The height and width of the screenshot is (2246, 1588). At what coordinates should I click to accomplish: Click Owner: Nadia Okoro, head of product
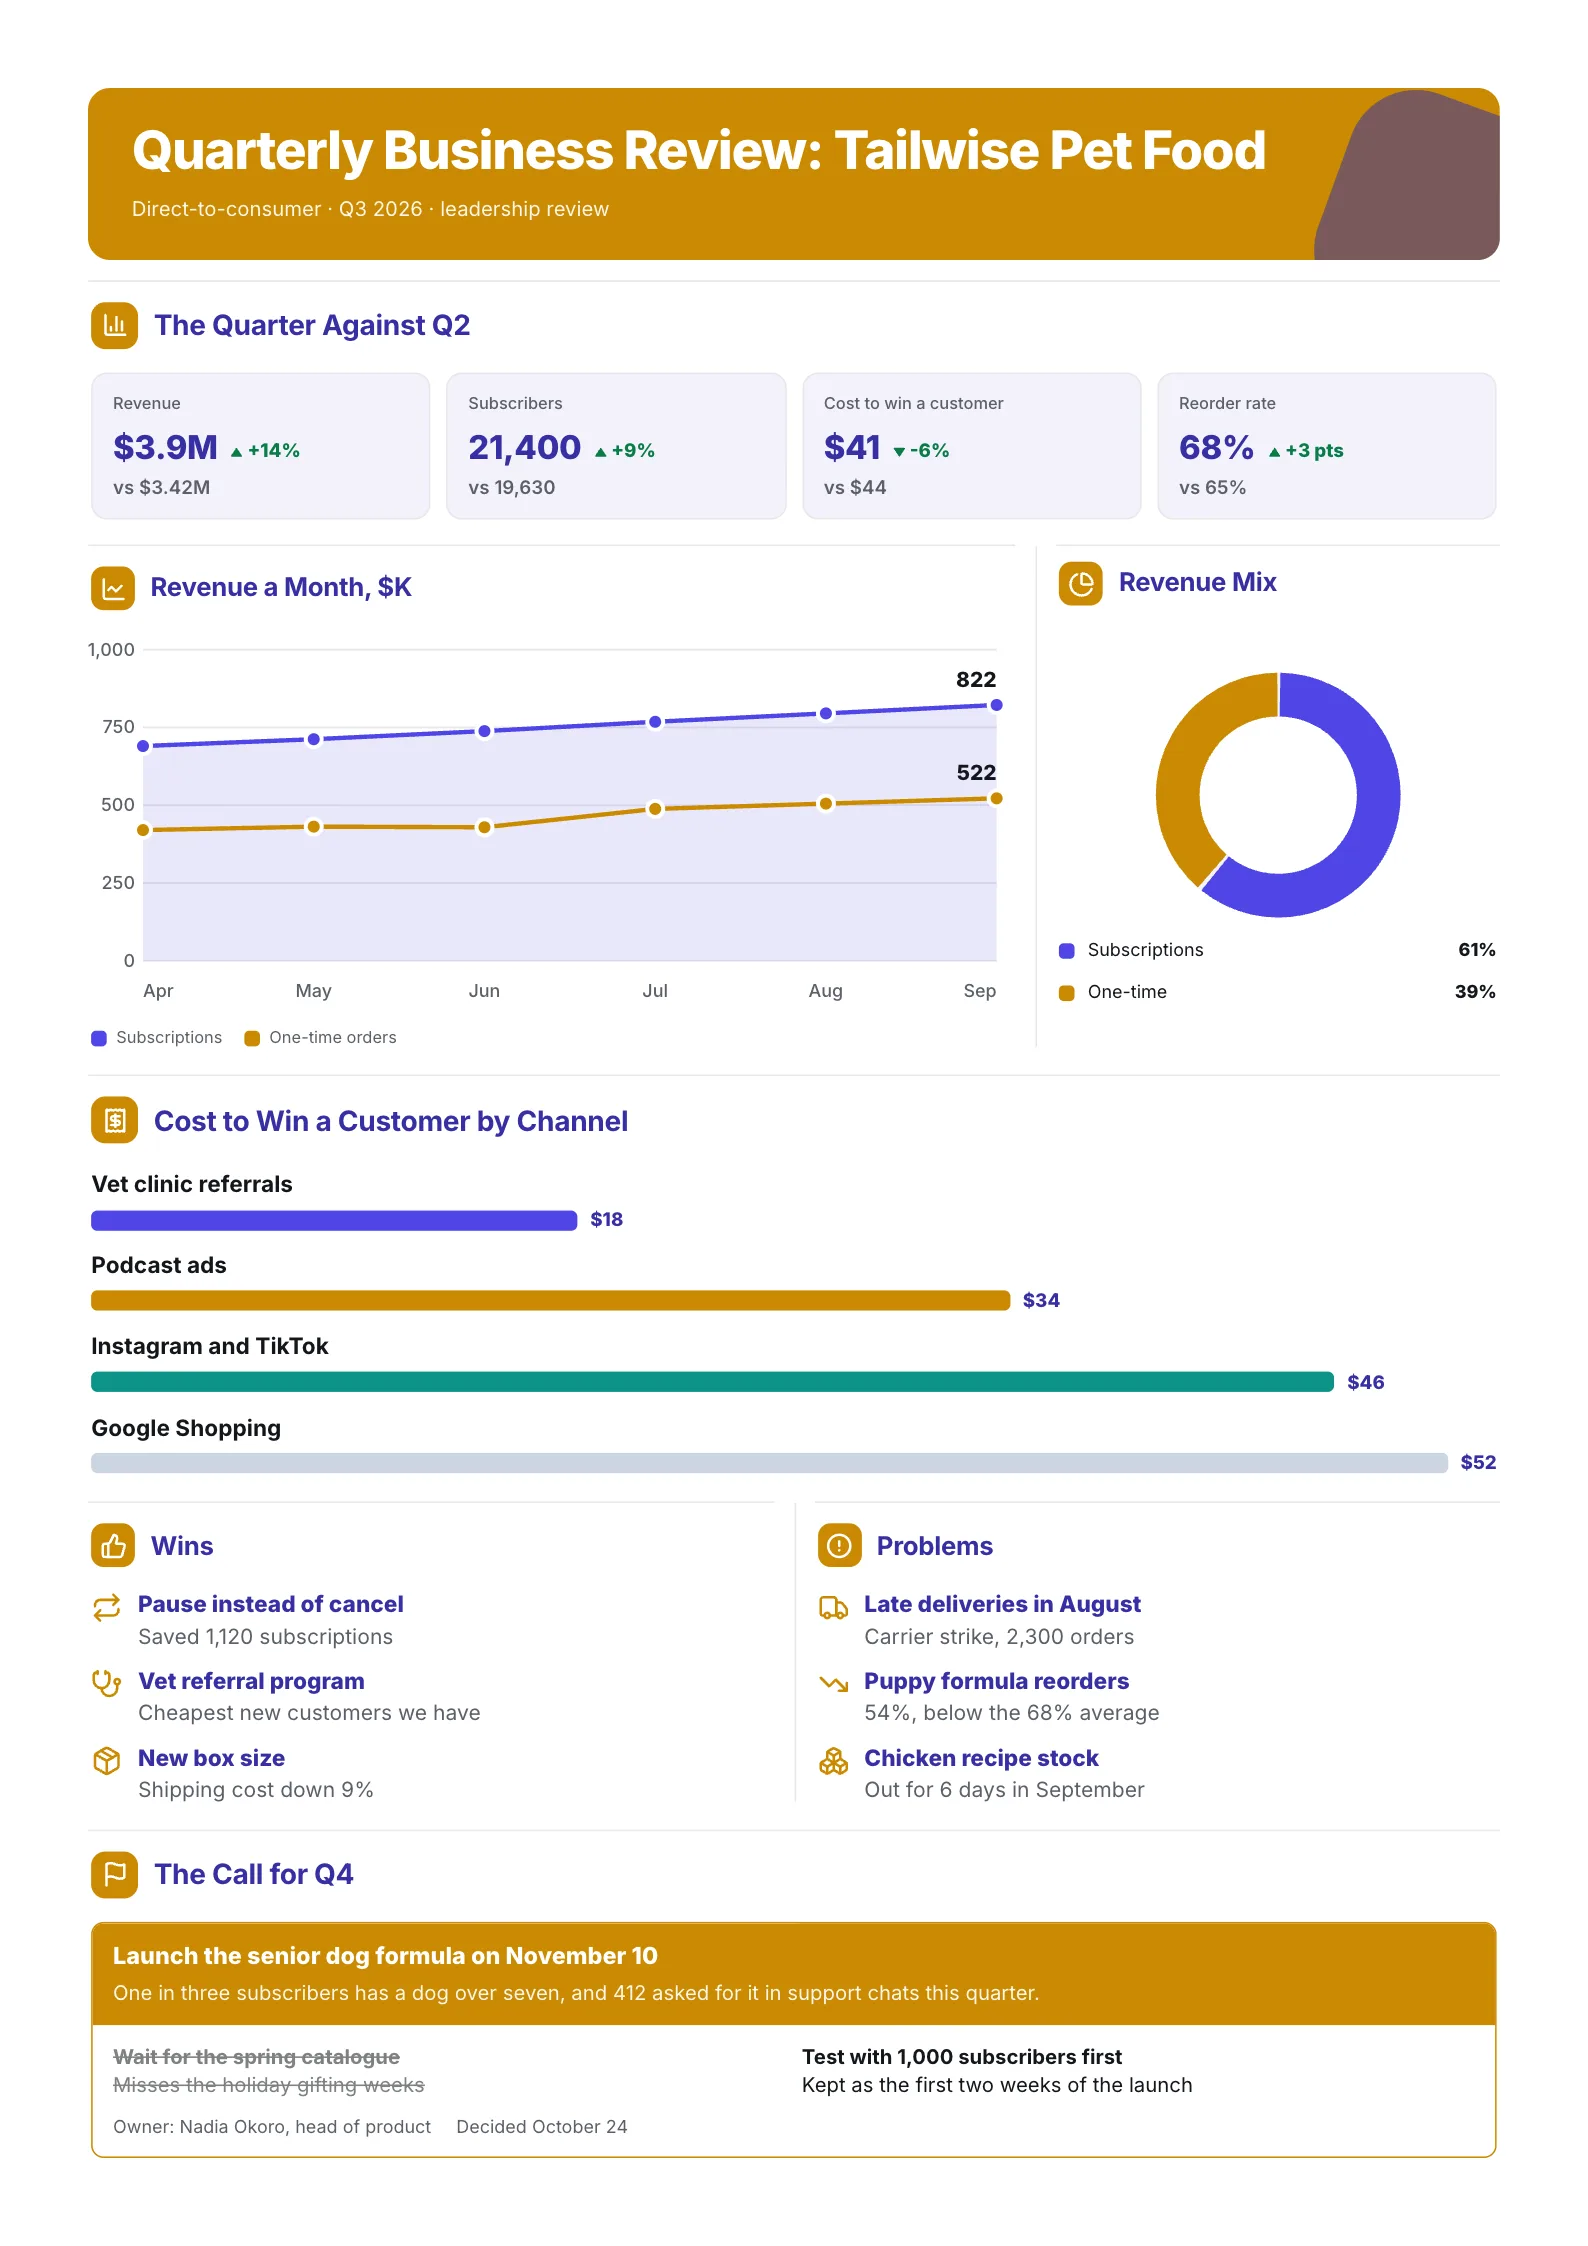coord(272,2127)
